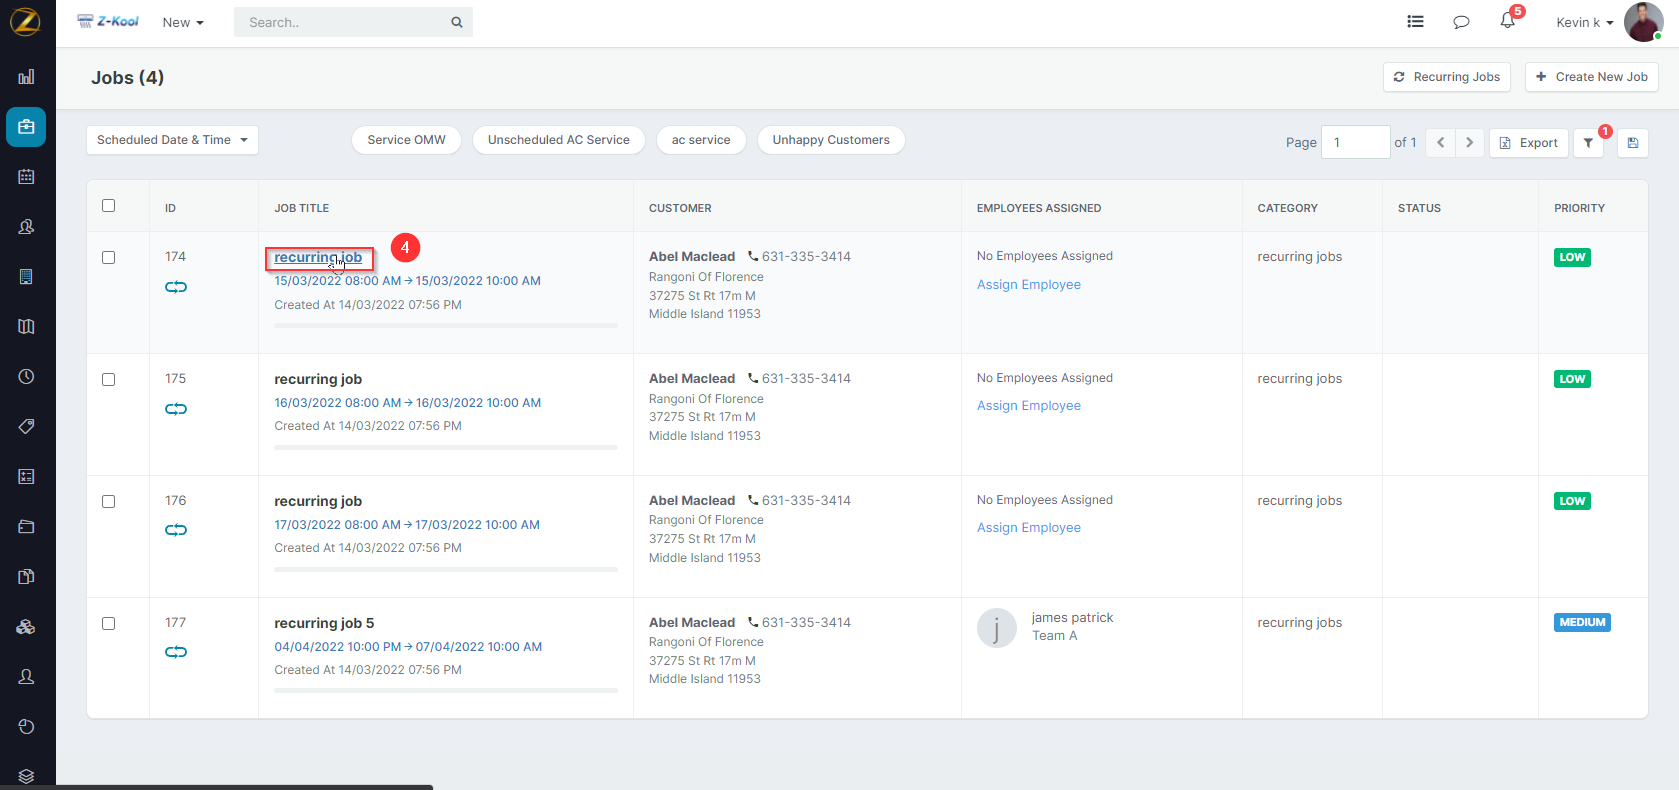Click Assign Employee link for job 175

1028,406
